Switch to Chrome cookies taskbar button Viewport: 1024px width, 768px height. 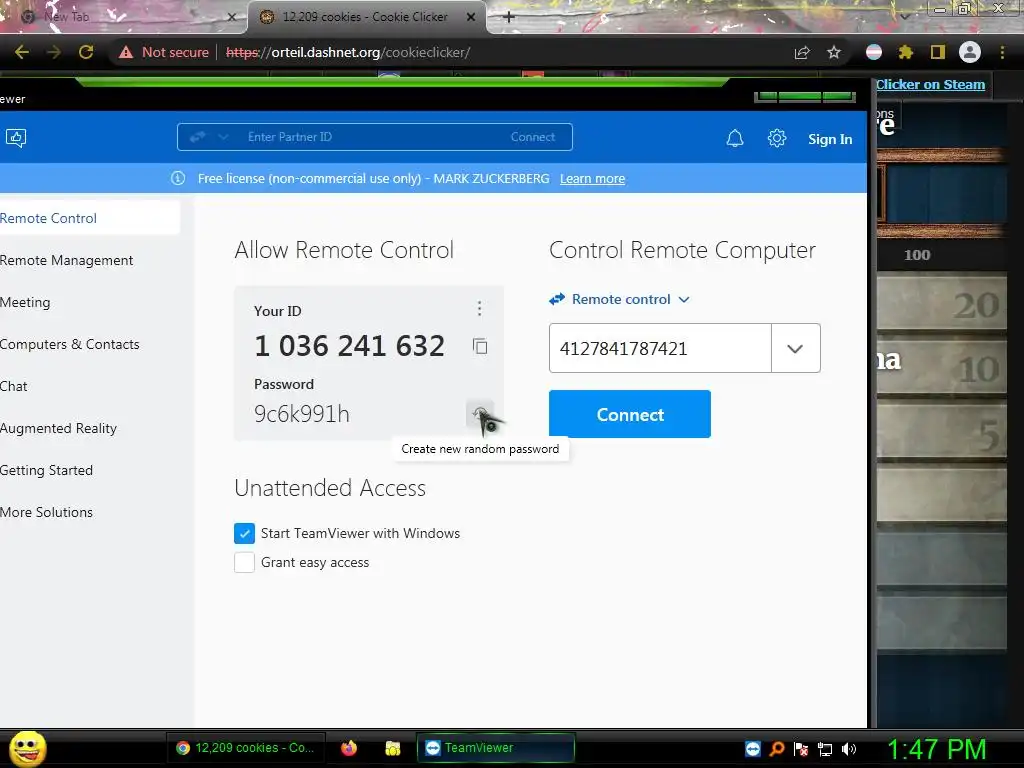246,748
